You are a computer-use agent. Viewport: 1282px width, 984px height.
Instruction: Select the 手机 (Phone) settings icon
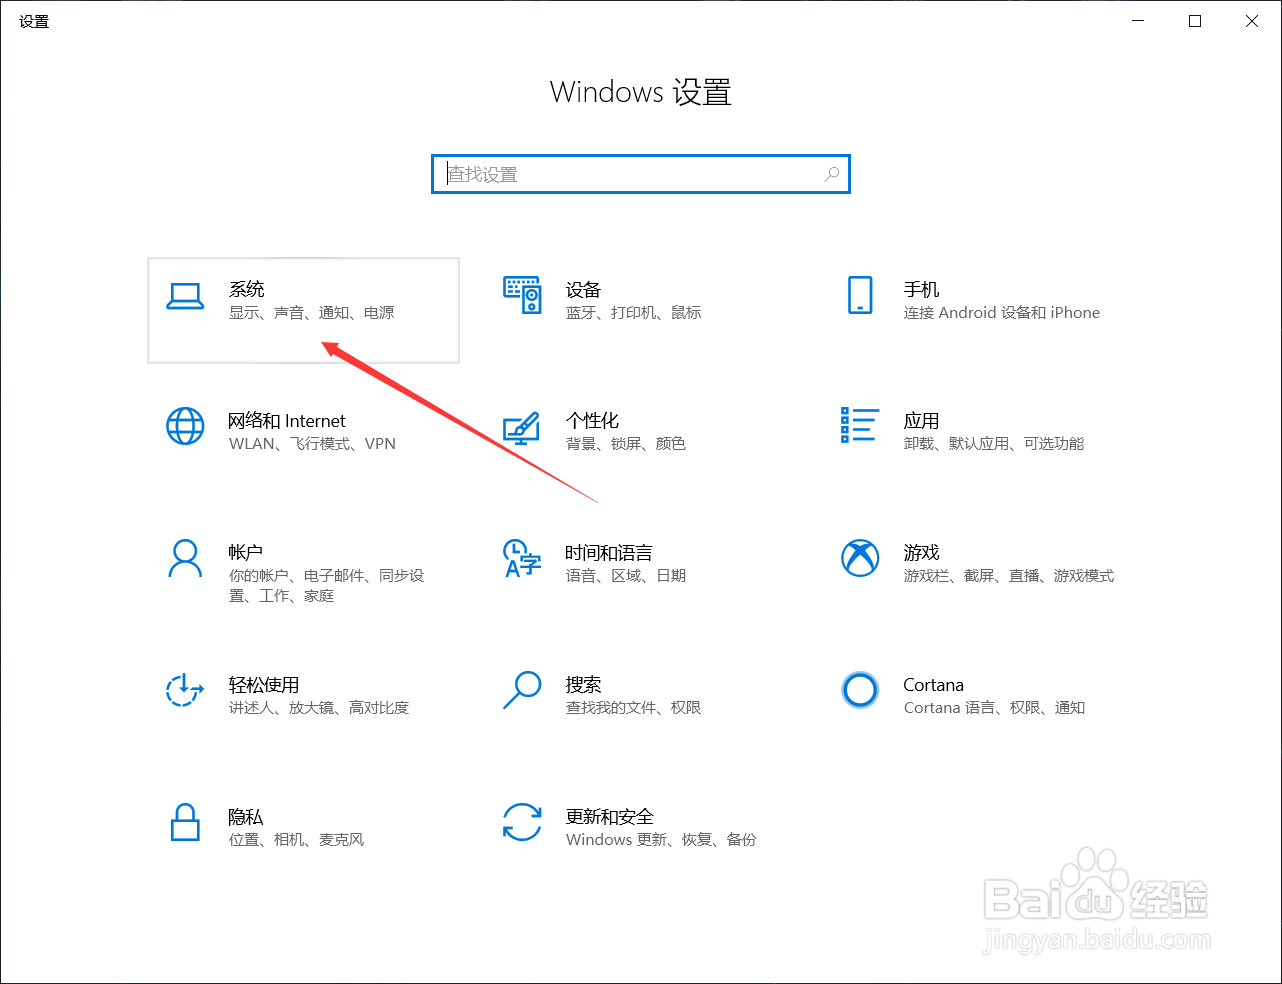tap(860, 296)
